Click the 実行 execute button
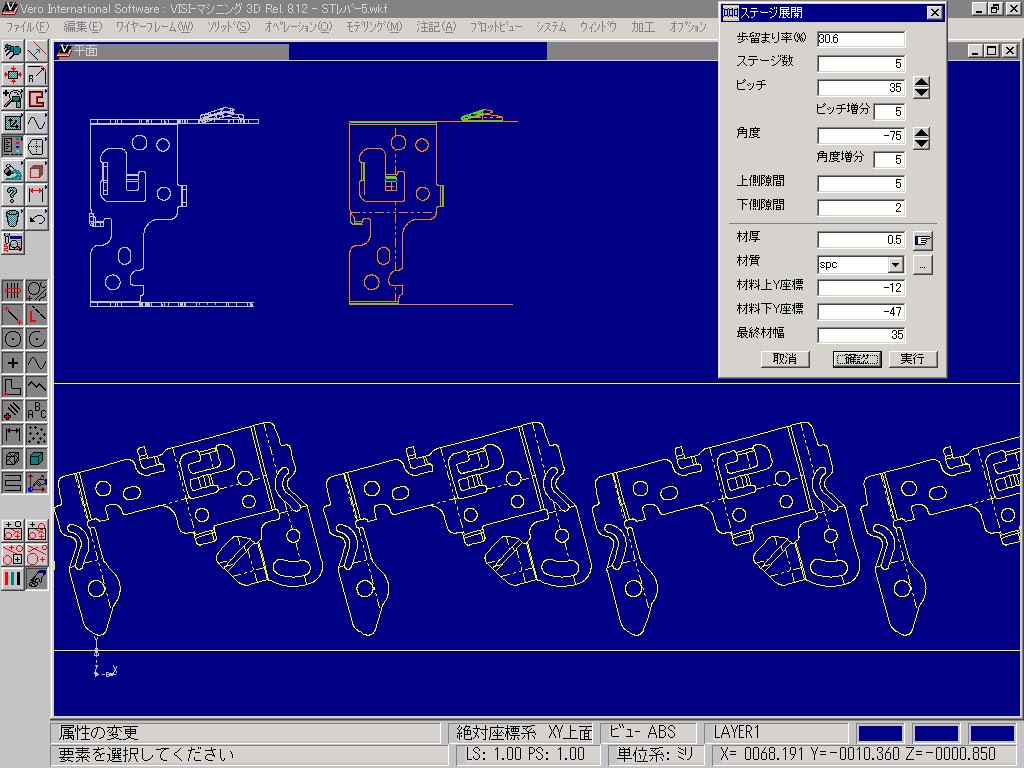The image size is (1024, 768). [x=912, y=359]
